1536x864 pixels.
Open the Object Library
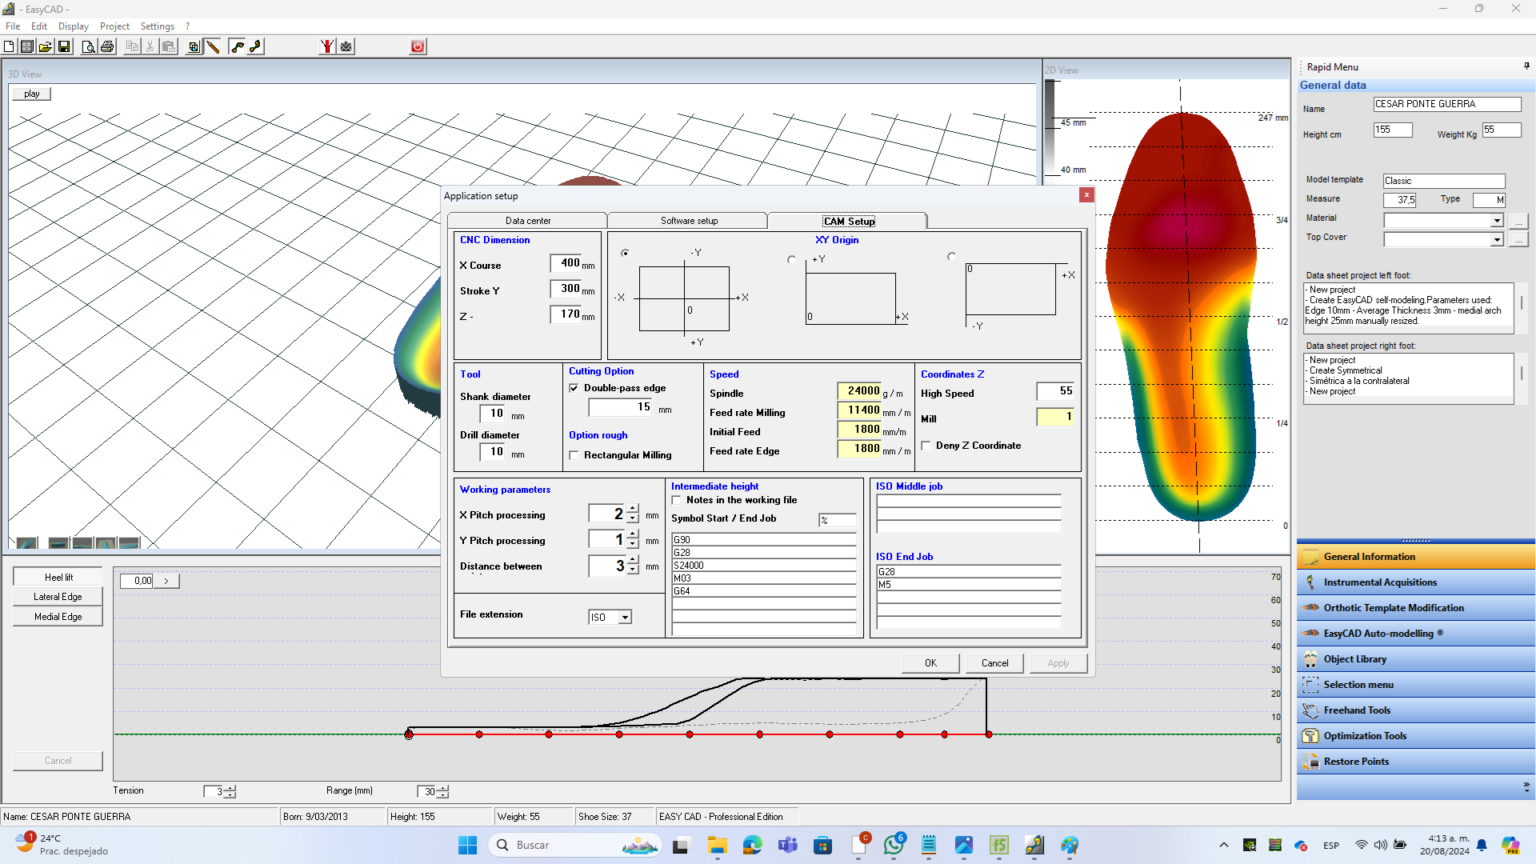pyautogui.click(x=1356, y=659)
